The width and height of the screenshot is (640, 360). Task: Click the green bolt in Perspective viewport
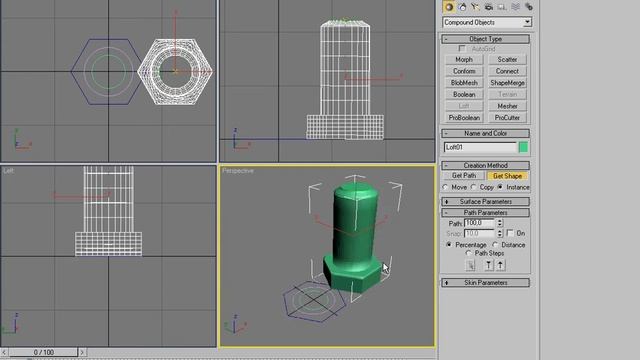[354, 237]
